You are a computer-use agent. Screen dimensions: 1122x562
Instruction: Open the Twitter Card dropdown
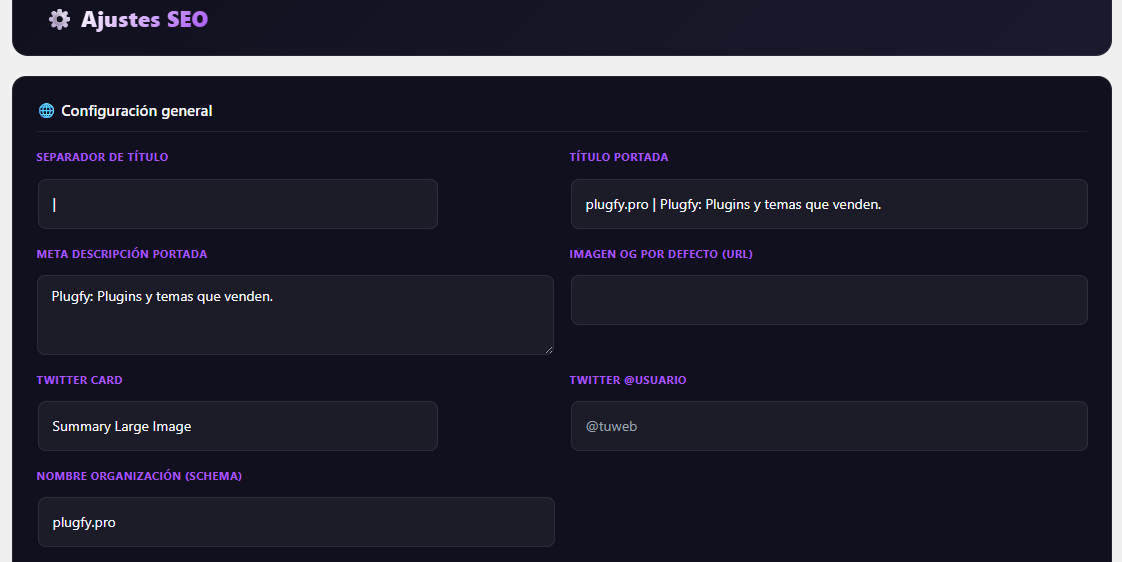tap(238, 426)
